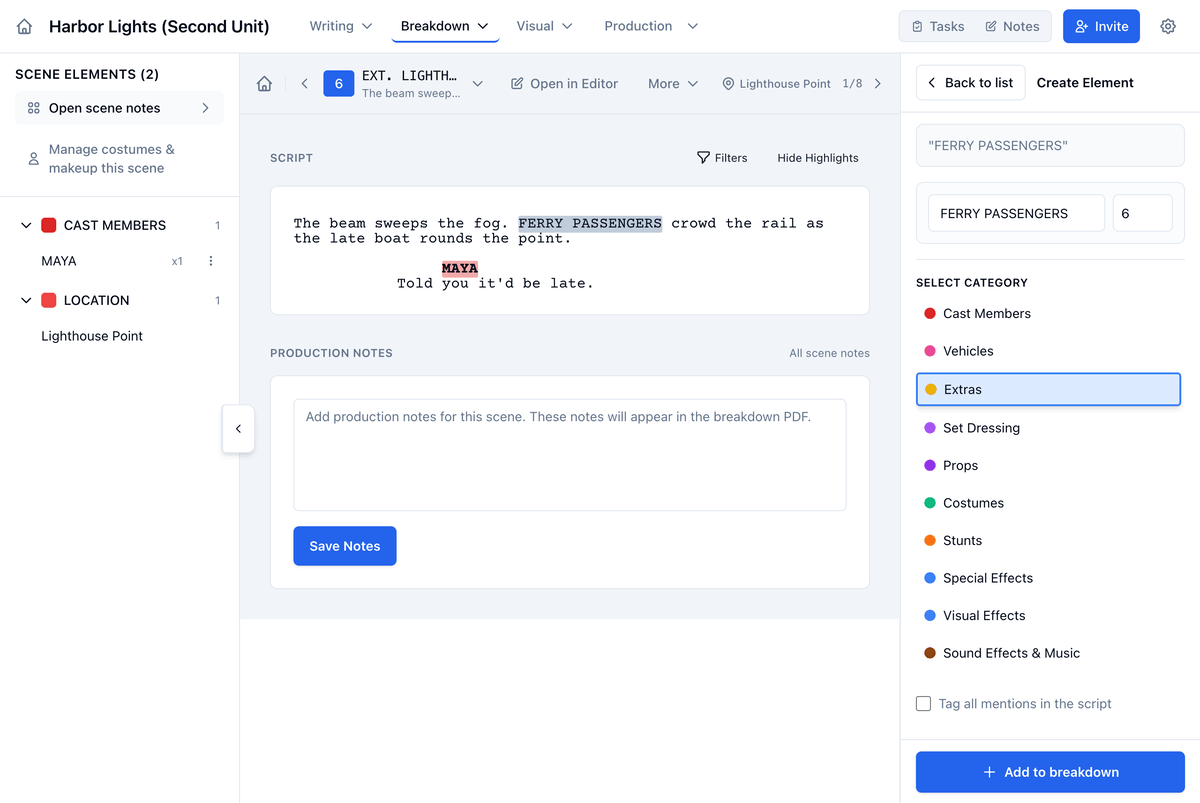Collapse the LOCATION group
This screenshot has height=803, width=1200.
26,301
